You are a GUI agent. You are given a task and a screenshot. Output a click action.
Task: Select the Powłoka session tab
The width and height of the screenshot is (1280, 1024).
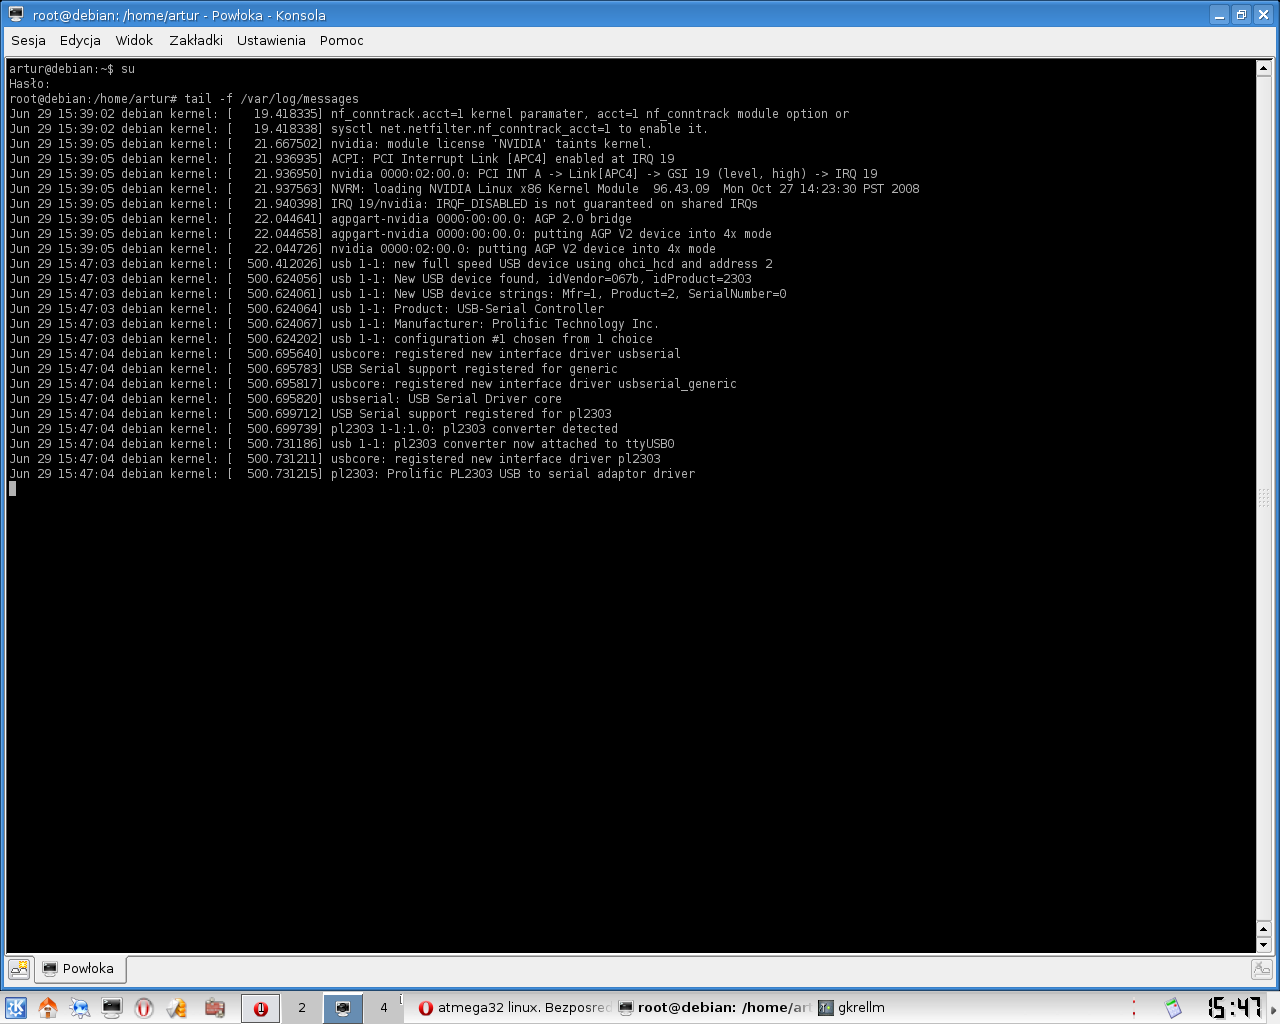point(80,968)
